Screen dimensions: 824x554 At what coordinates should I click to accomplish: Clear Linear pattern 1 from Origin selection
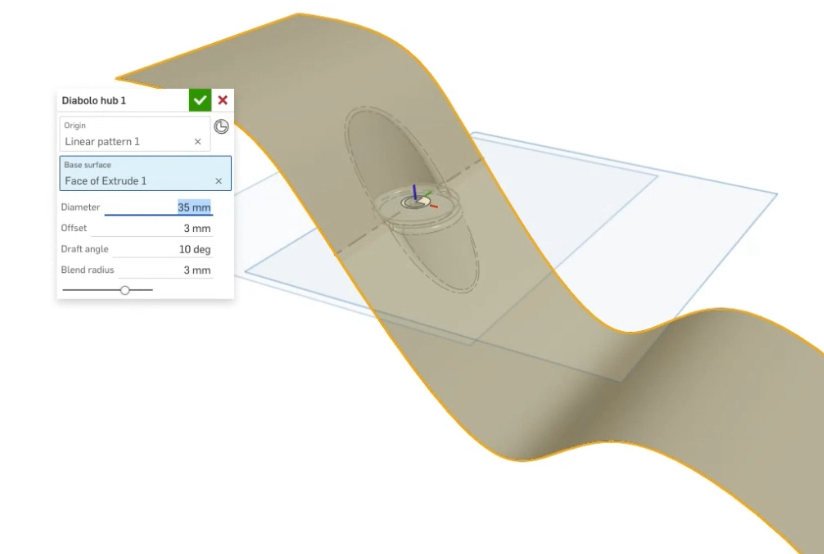[198, 142]
